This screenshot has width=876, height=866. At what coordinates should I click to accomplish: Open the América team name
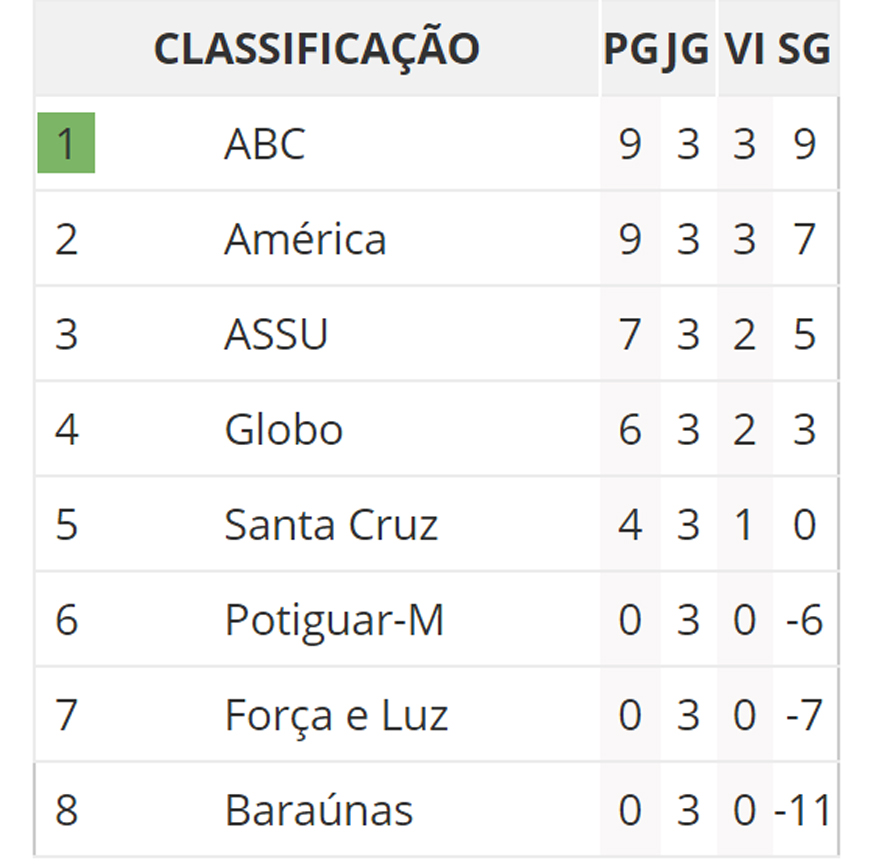point(305,239)
